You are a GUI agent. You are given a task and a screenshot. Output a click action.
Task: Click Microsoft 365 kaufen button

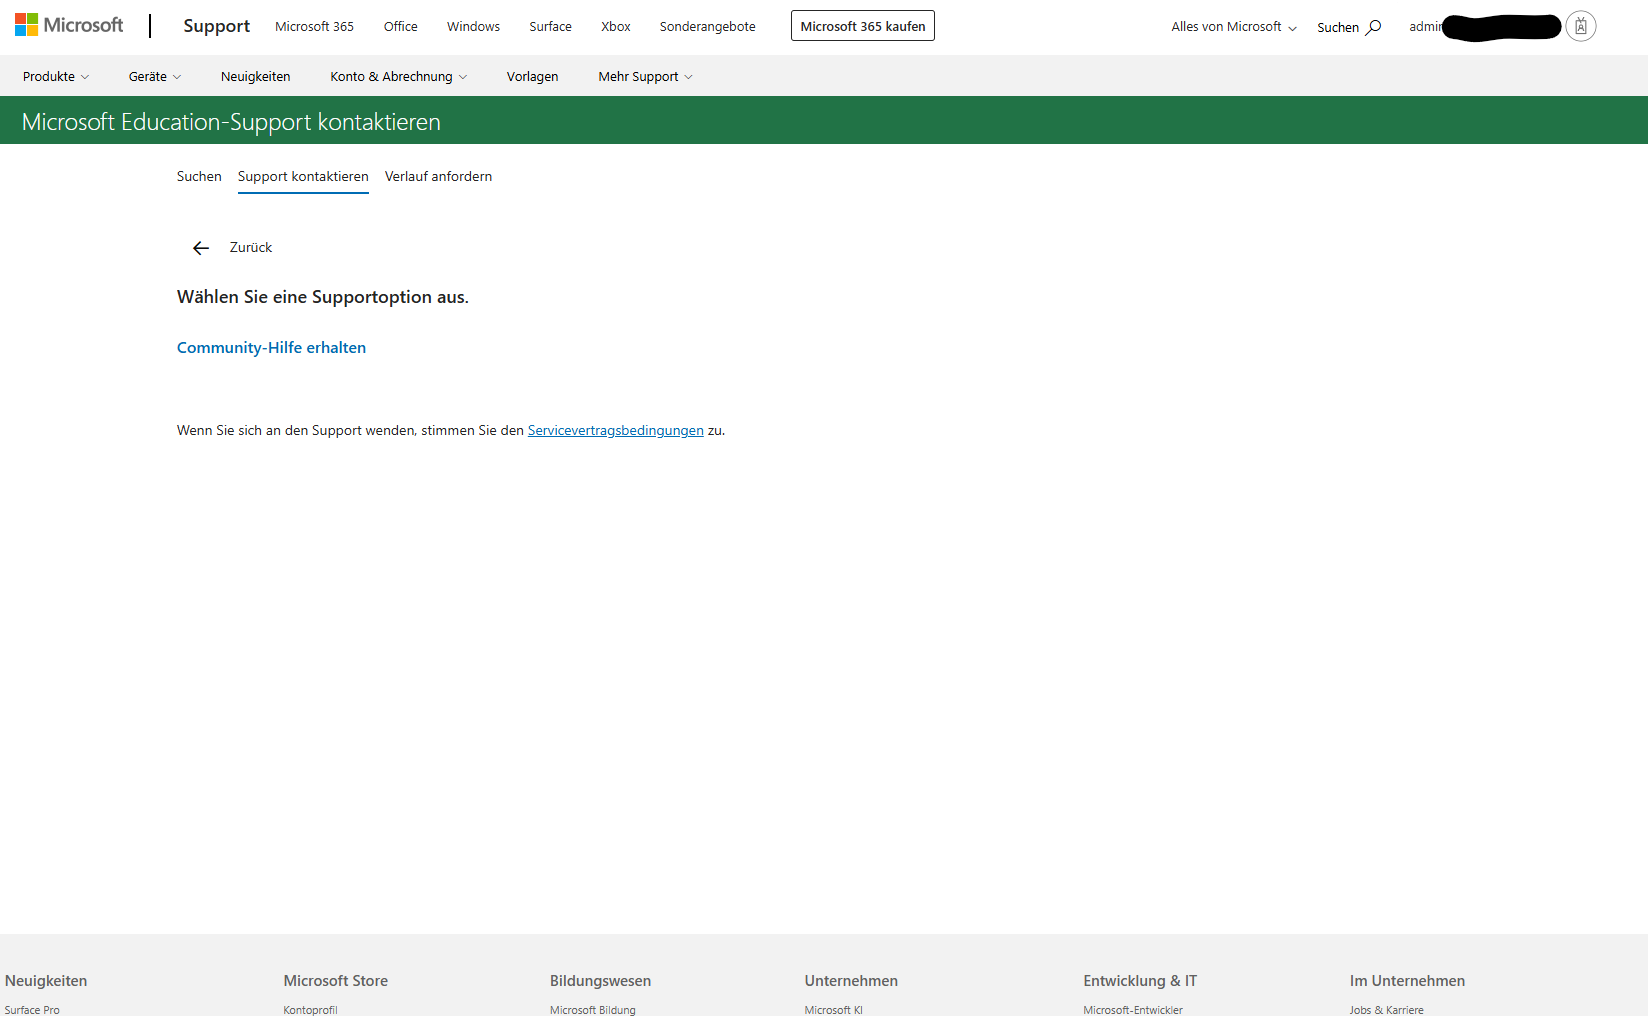coord(863,26)
